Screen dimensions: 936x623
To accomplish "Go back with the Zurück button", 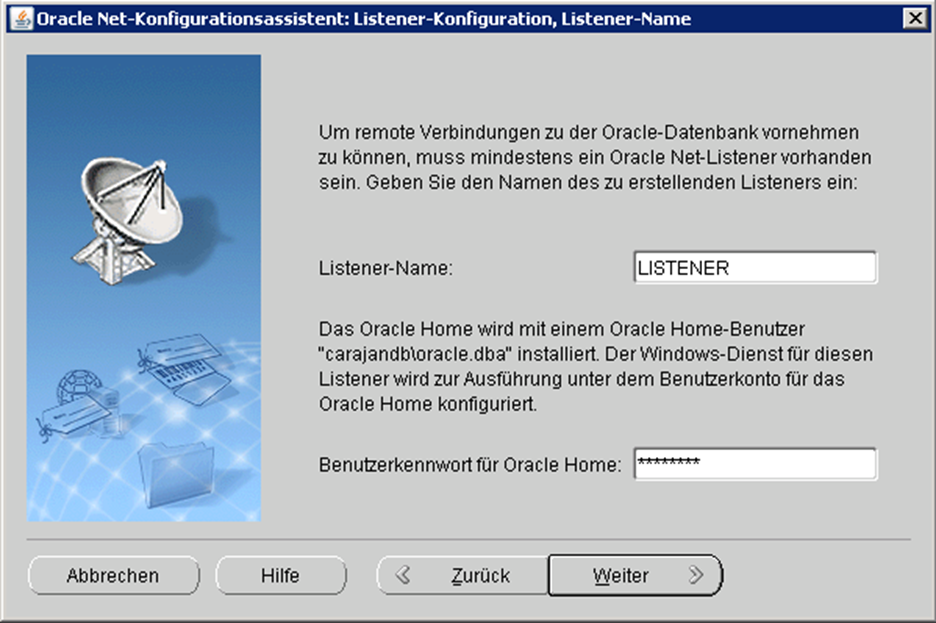I will pos(463,575).
